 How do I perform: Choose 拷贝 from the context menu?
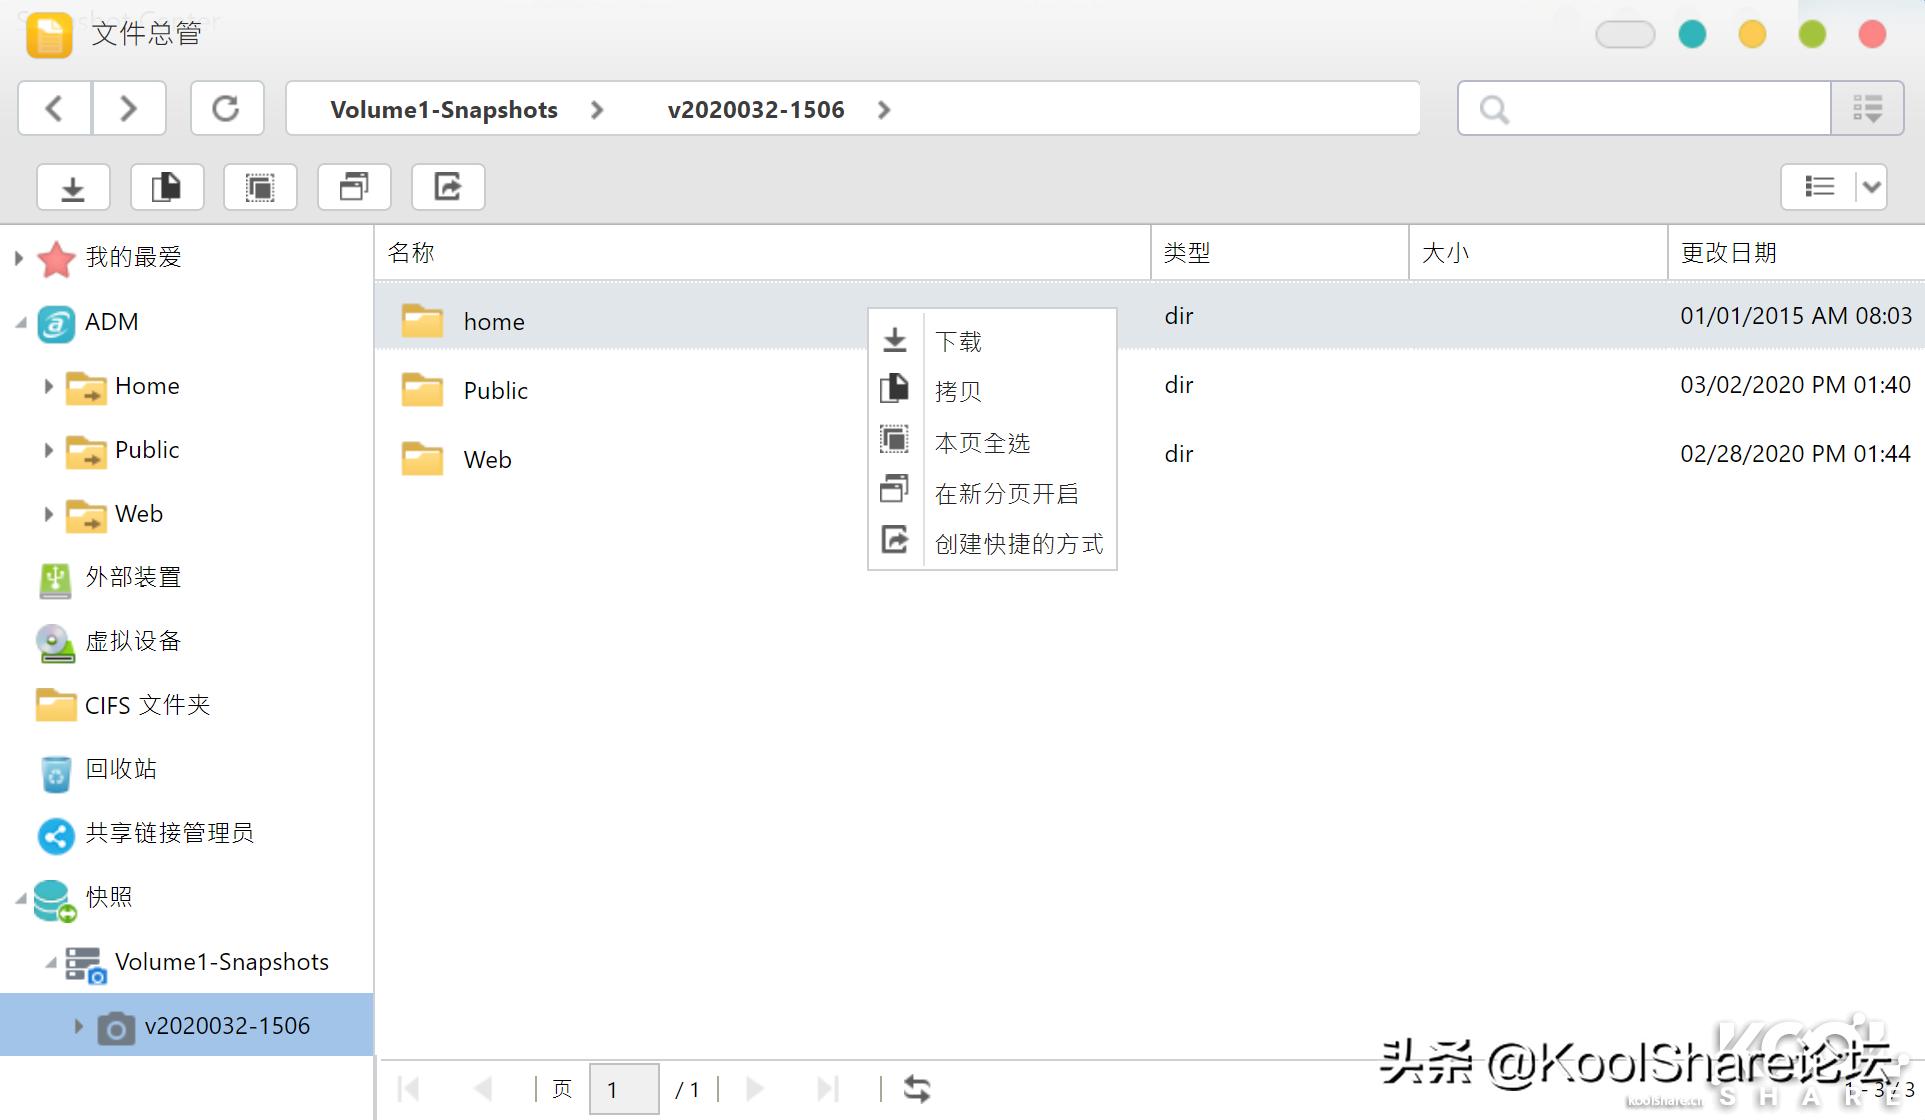[x=957, y=391]
